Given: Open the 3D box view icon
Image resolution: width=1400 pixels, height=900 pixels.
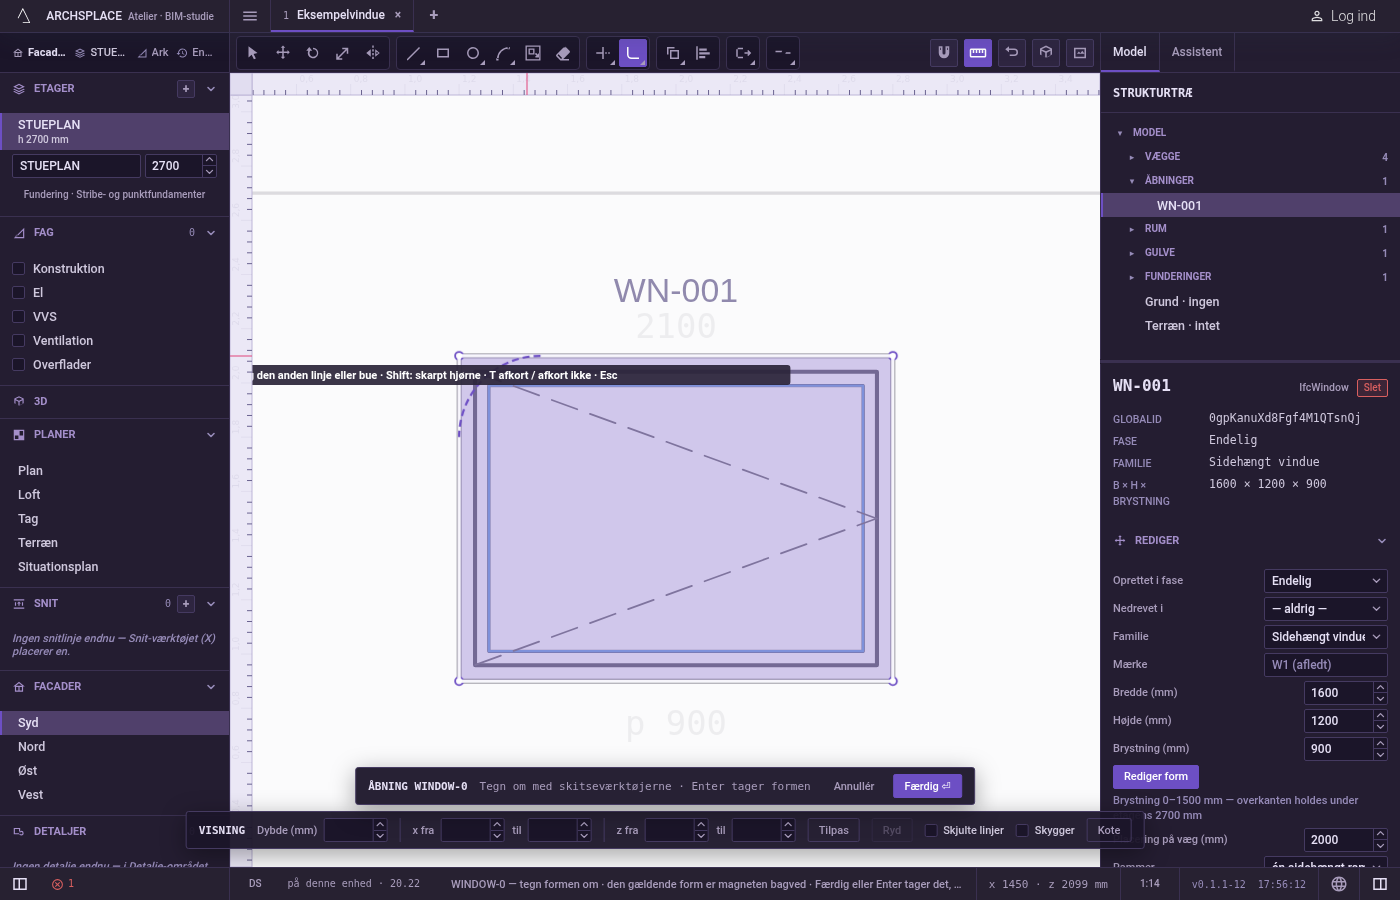Looking at the screenshot, I should coord(1046,53).
